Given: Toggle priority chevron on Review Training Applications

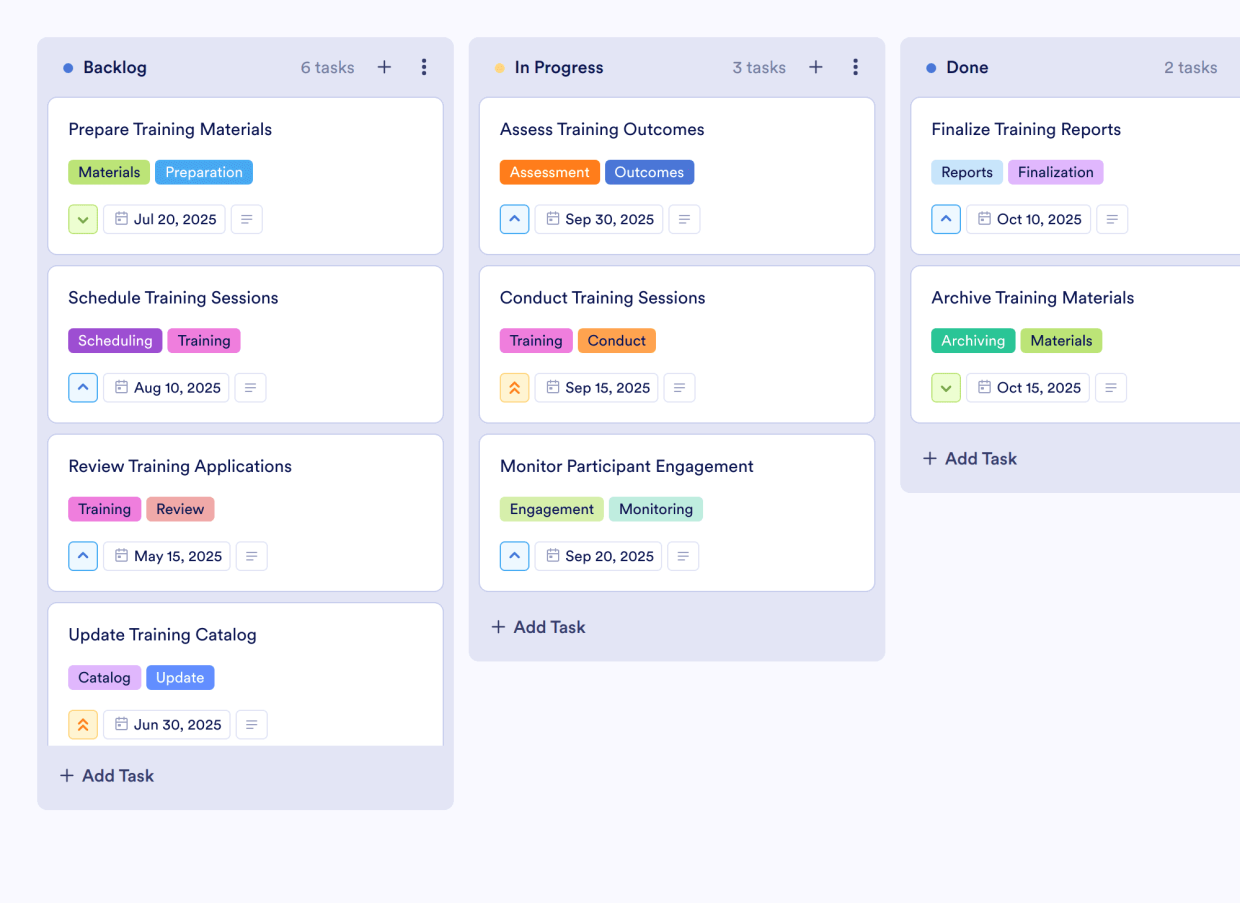Looking at the screenshot, I should click(83, 556).
